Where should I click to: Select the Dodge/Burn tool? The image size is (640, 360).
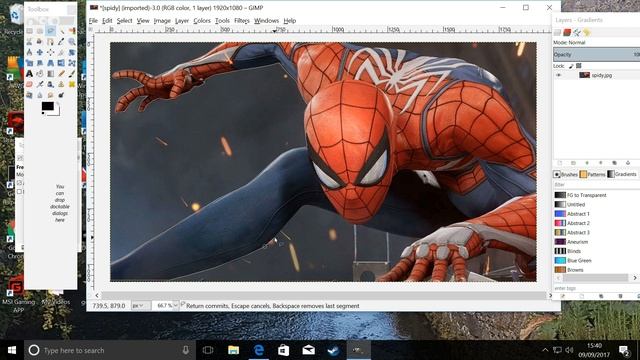tap(61, 95)
